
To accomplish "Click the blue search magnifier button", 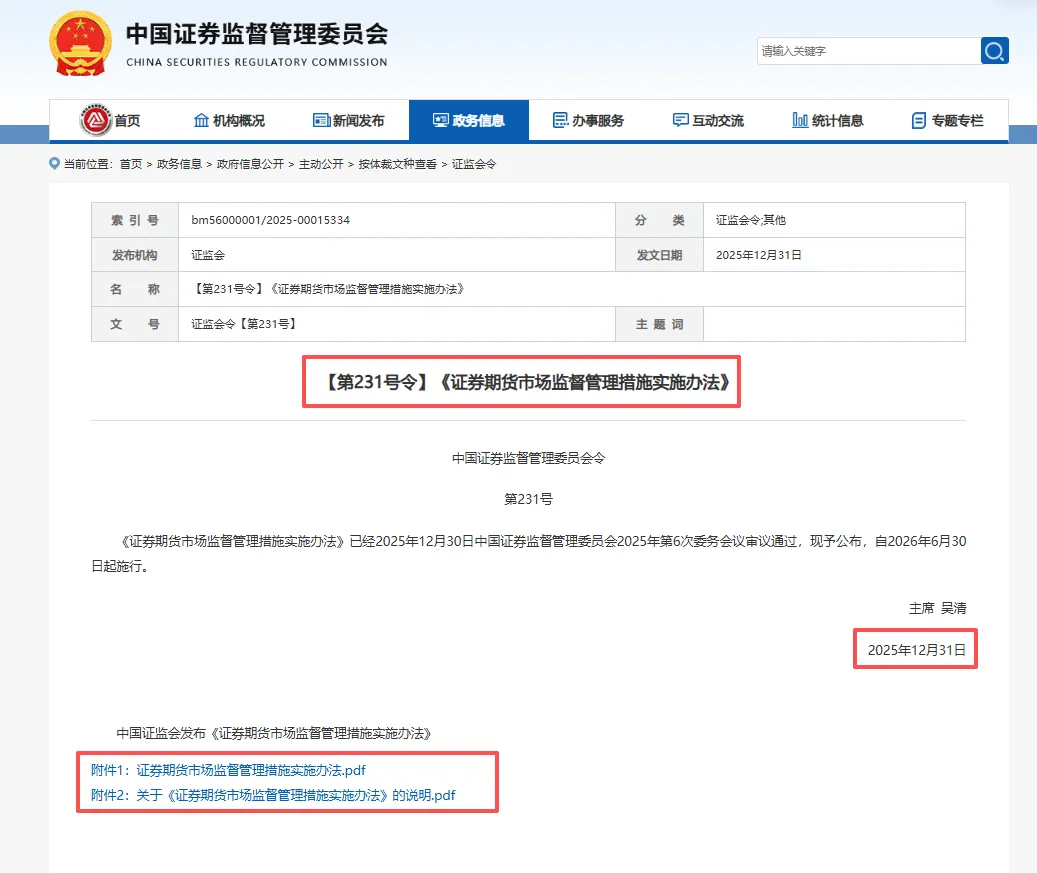I will [994, 51].
